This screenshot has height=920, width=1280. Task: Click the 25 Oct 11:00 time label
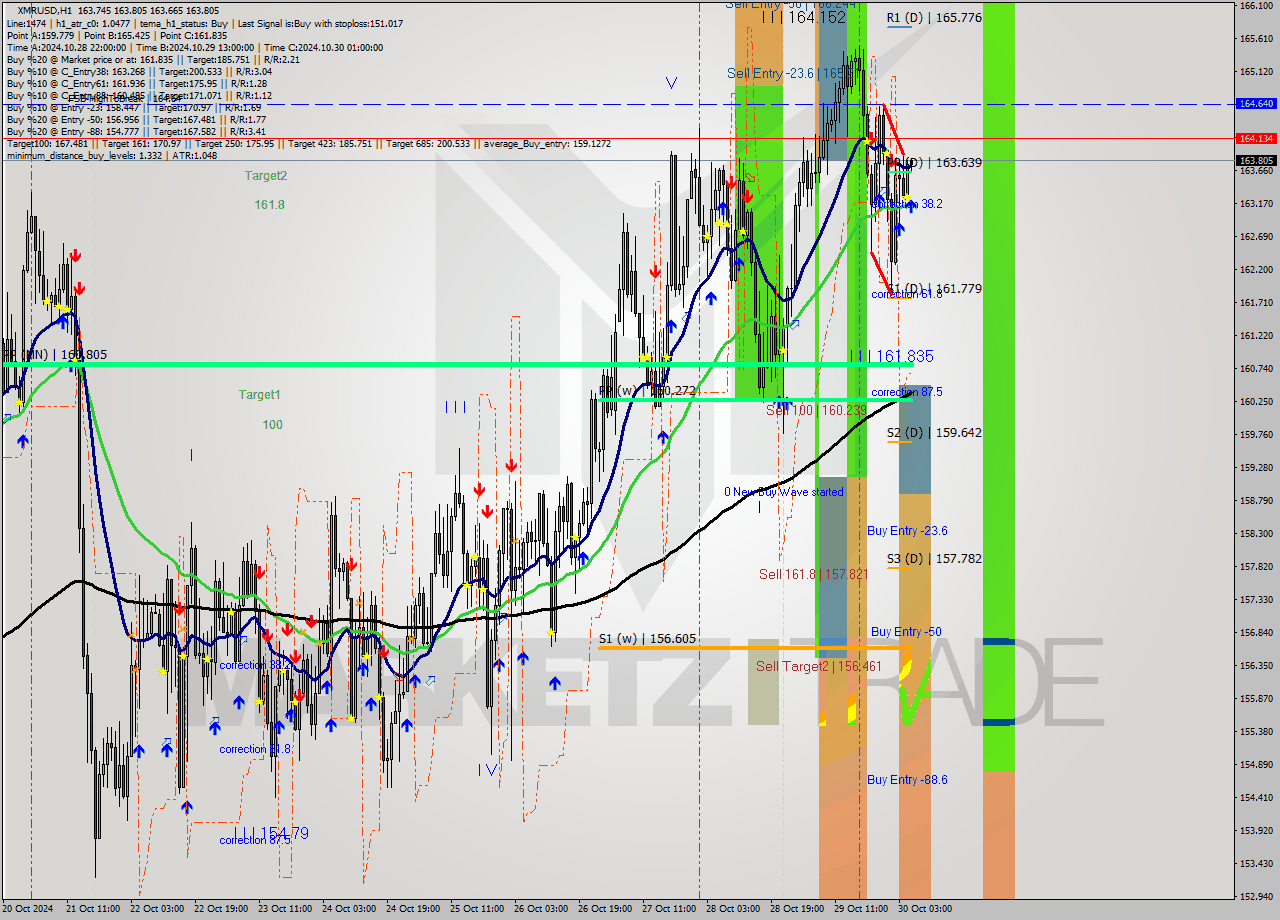pos(477,909)
